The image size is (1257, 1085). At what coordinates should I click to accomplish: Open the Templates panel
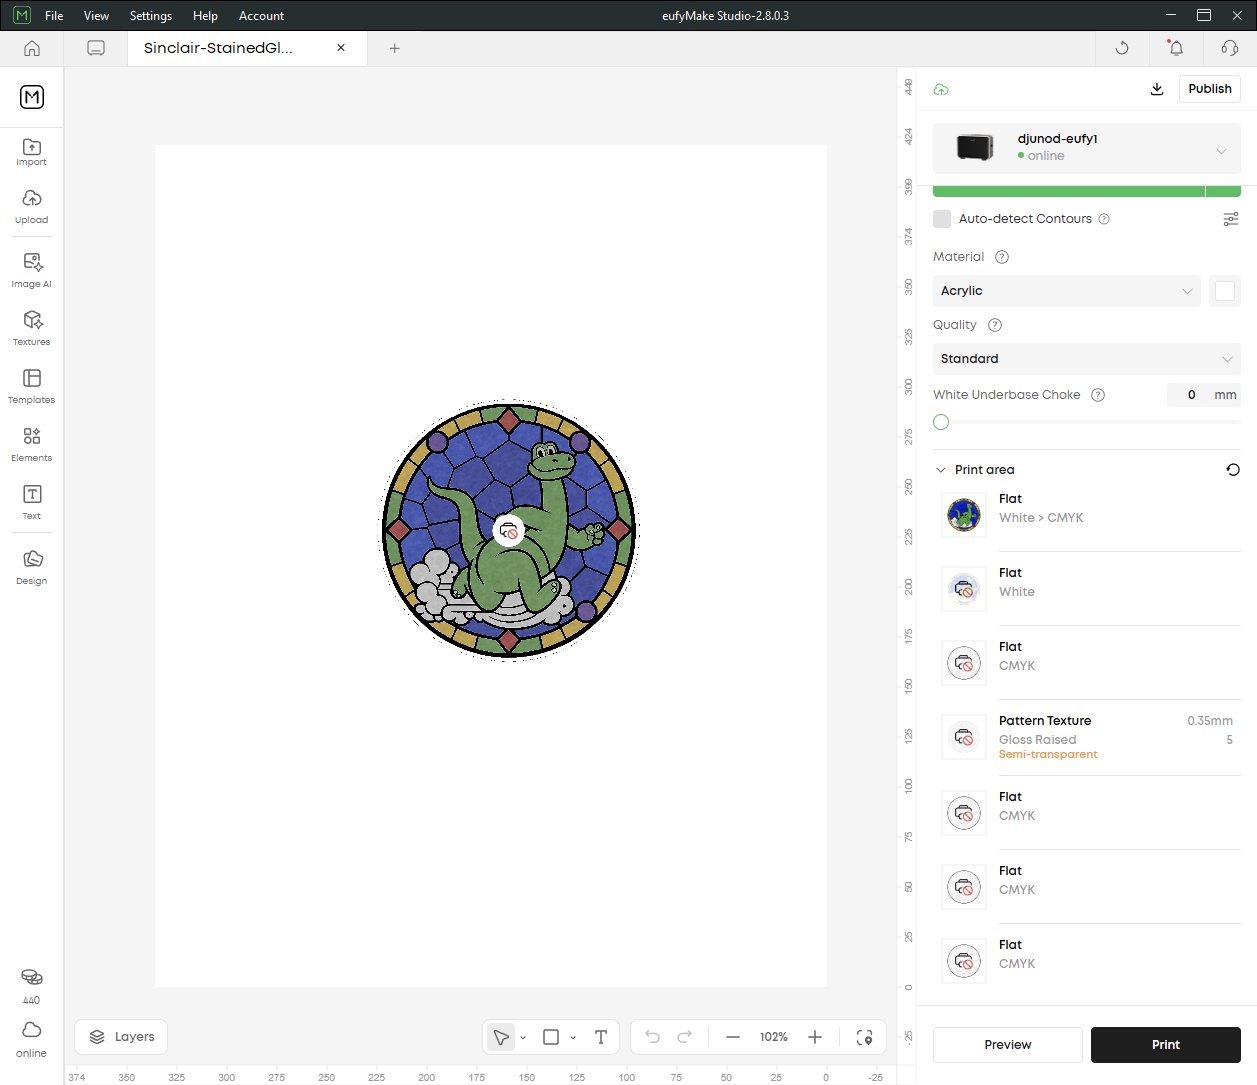(x=31, y=386)
